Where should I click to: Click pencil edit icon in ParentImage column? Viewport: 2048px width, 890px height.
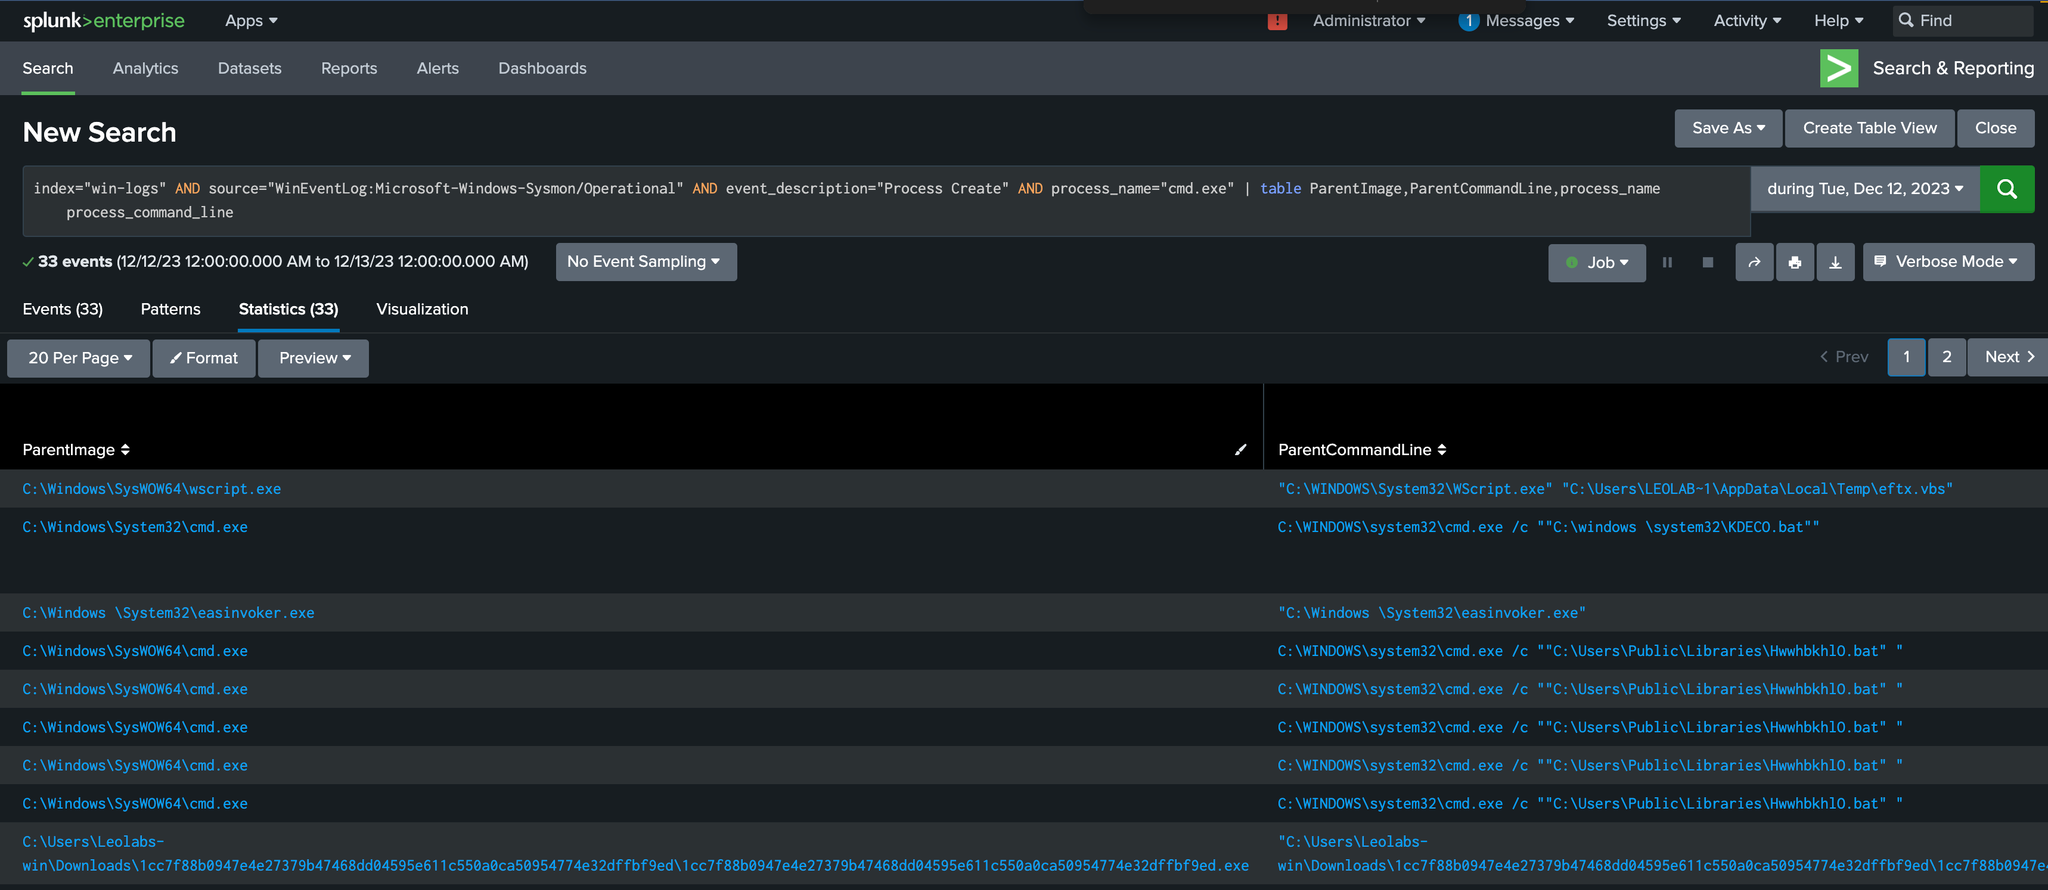tap(1241, 450)
